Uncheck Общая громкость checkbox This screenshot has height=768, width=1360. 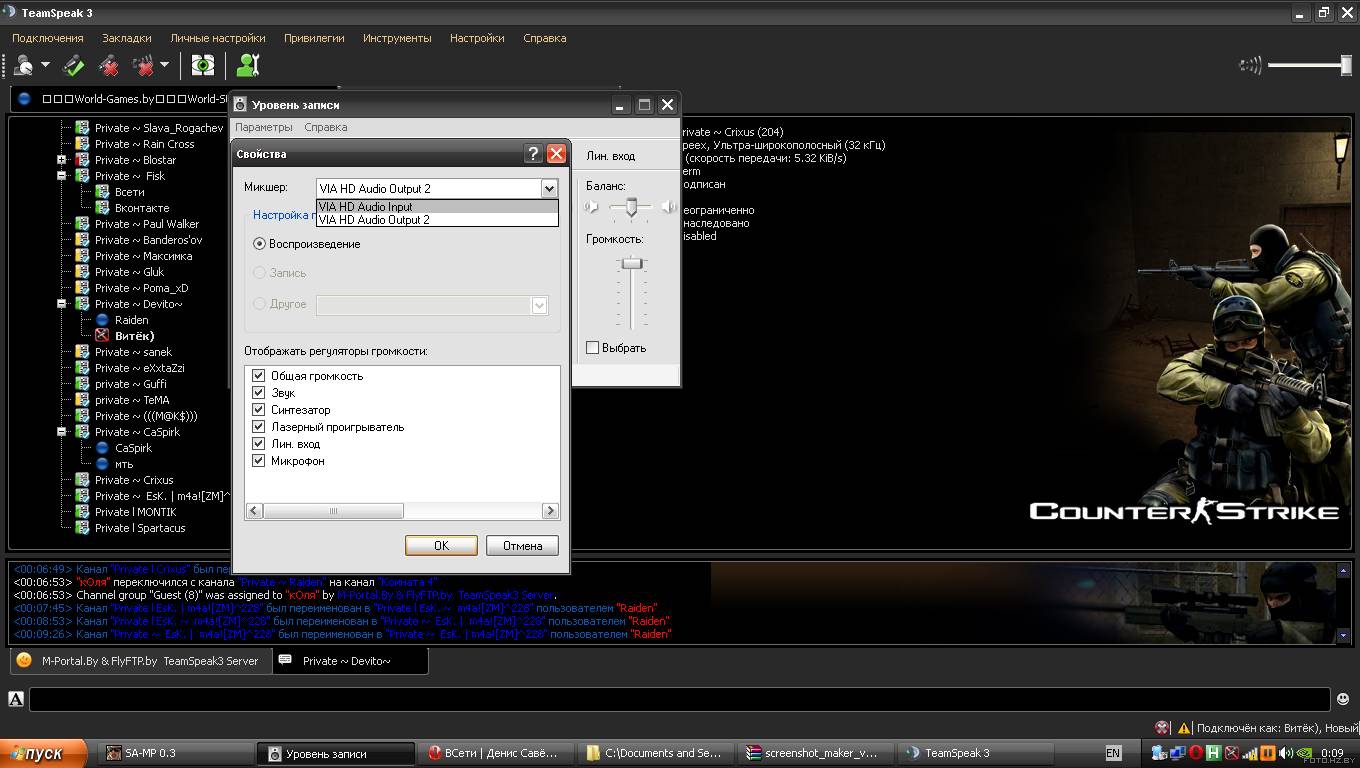point(258,376)
